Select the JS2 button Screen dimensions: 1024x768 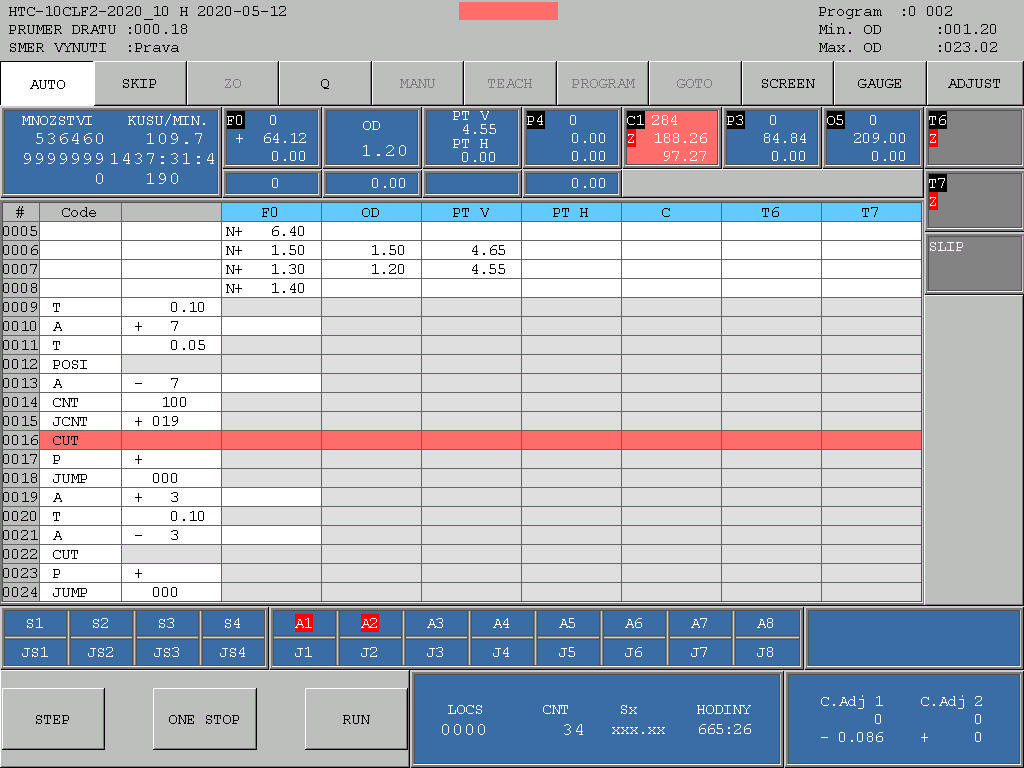tap(100, 653)
